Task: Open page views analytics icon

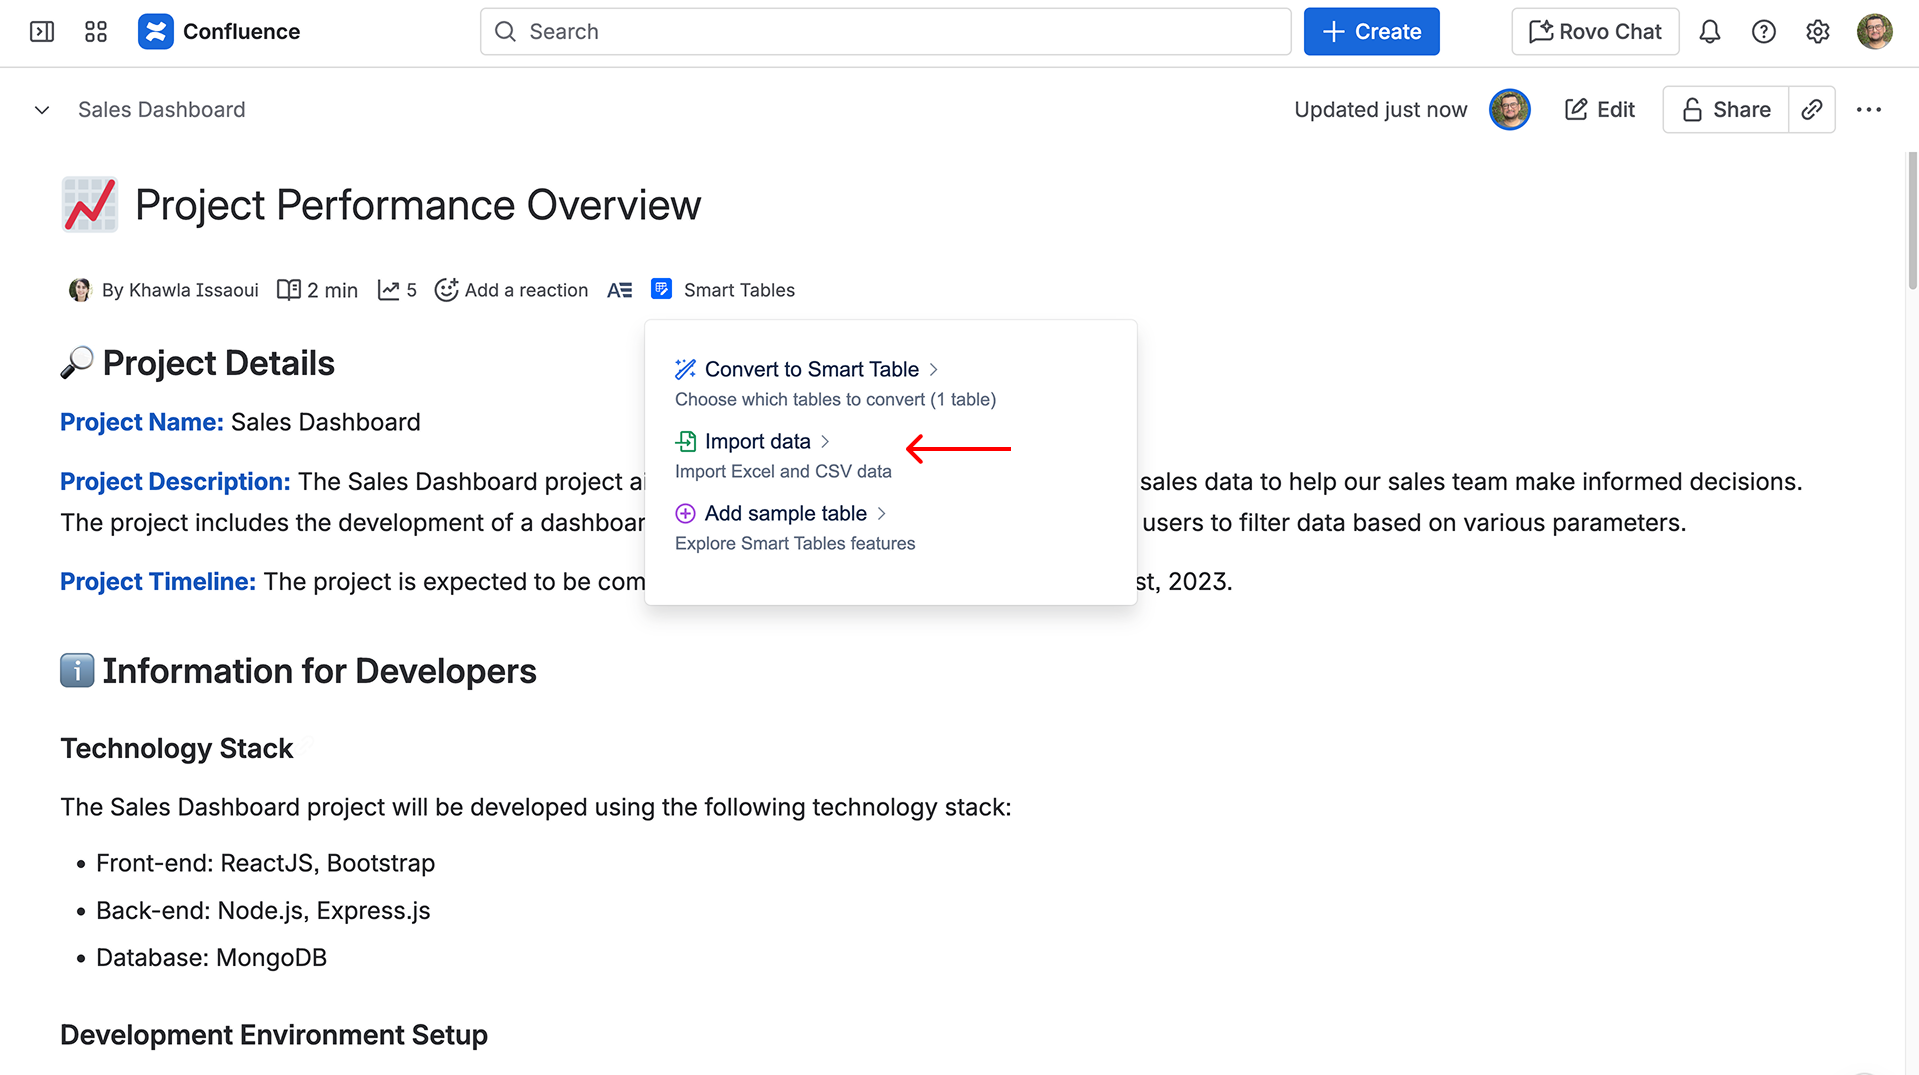Action: [x=388, y=290]
